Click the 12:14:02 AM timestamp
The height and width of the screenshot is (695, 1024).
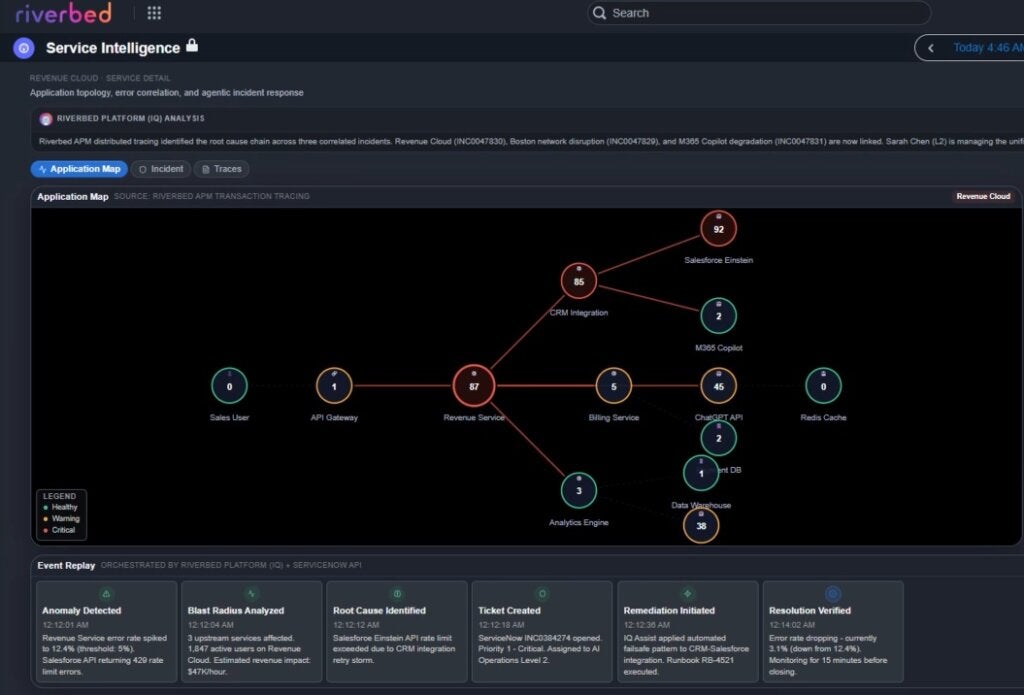(x=793, y=625)
